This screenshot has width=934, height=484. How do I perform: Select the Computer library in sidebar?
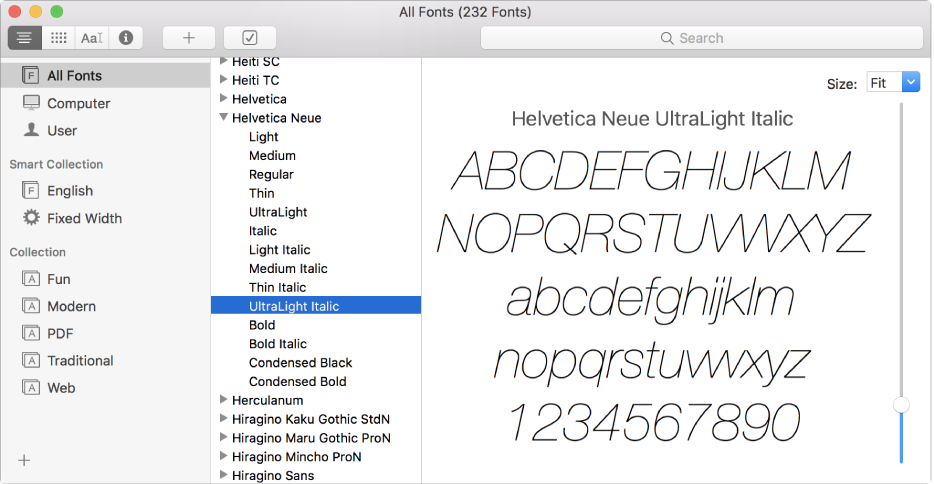pos(78,103)
